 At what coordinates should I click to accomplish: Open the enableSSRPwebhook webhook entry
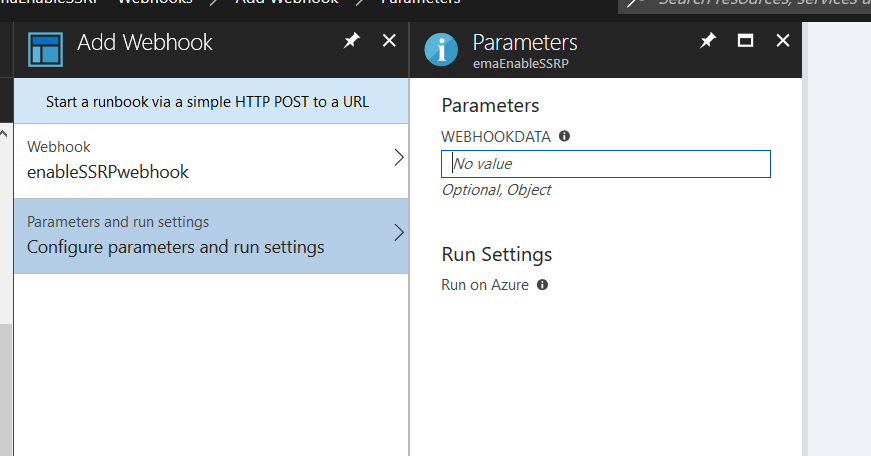point(108,171)
